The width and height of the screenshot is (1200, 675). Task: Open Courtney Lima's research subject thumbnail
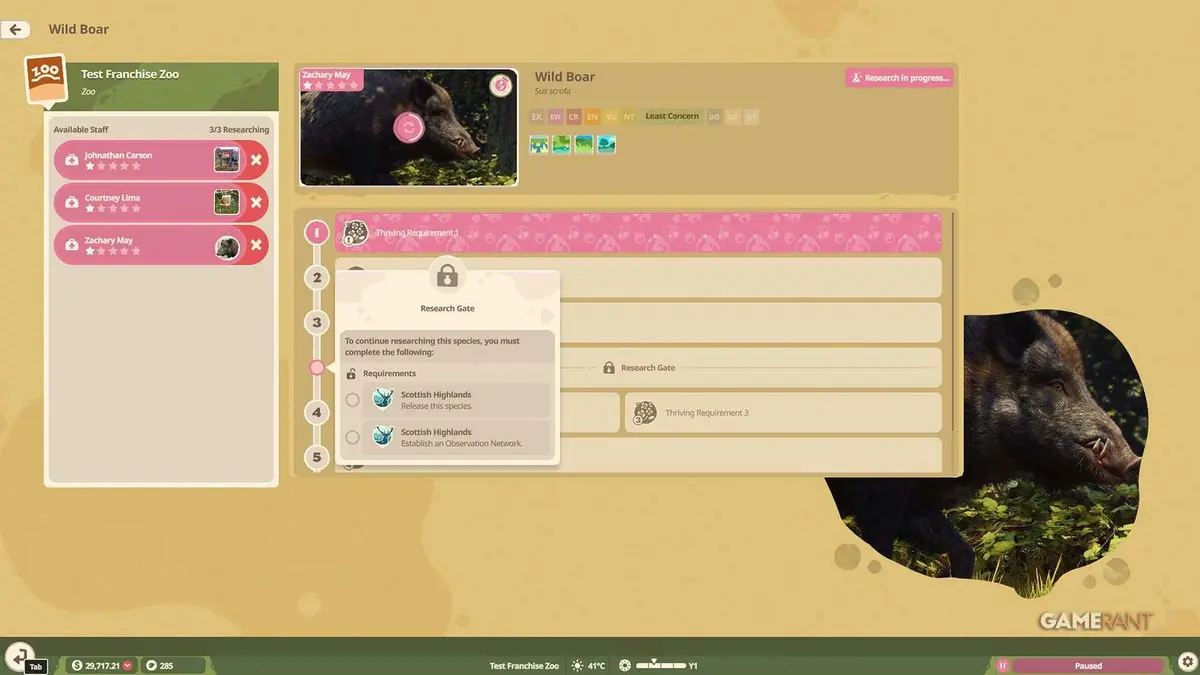pyautogui.click(x=227, y=202)
